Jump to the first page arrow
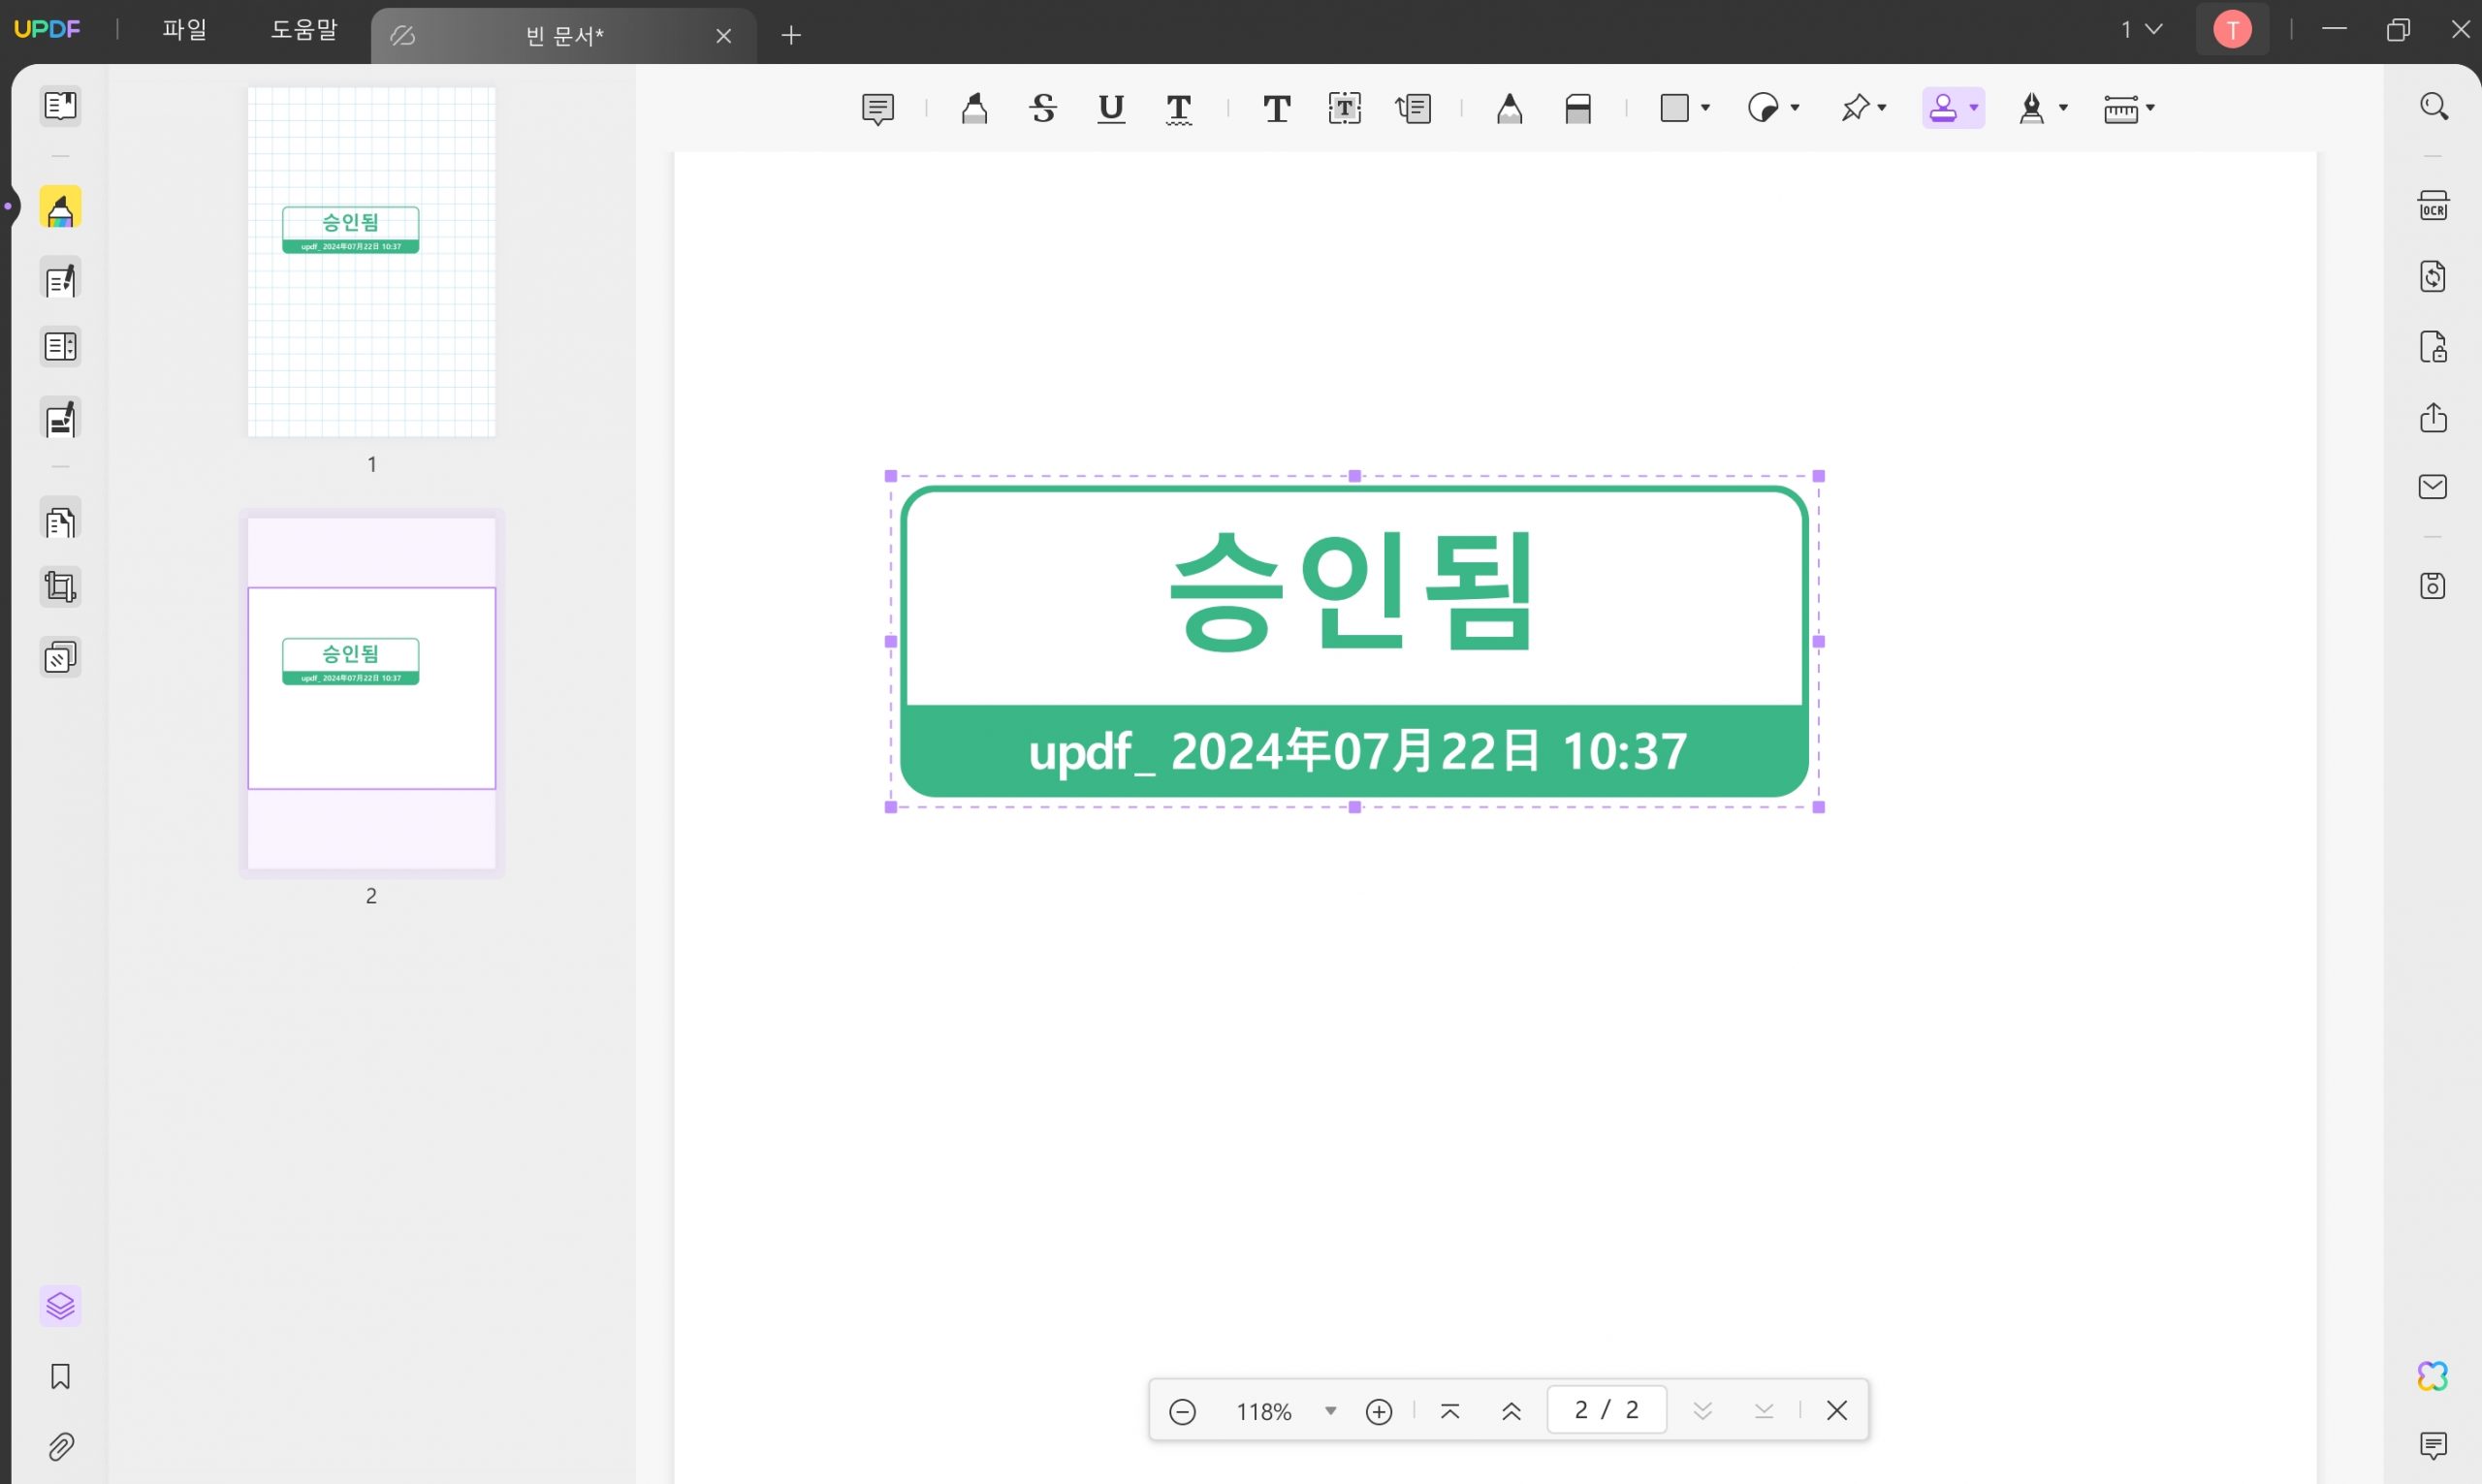 click(1450, 1411)
